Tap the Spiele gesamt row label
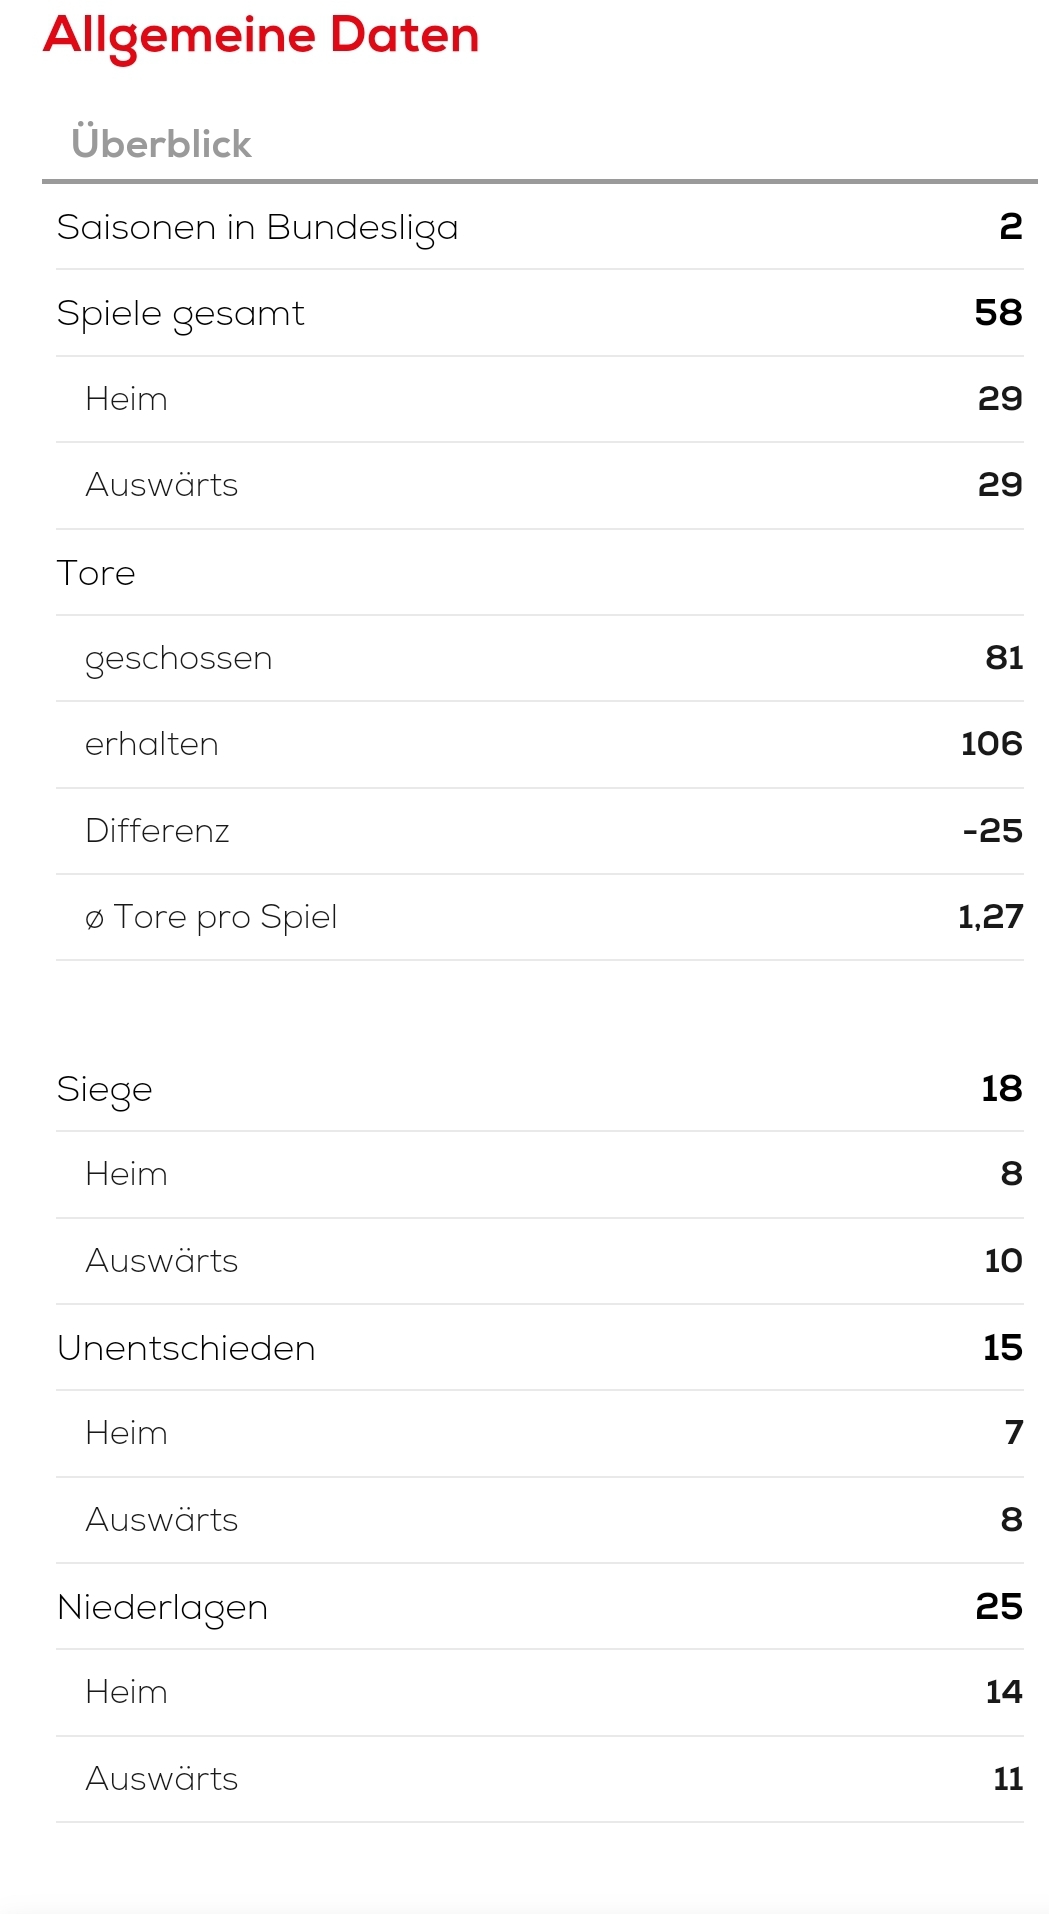 tap(180, 314)
